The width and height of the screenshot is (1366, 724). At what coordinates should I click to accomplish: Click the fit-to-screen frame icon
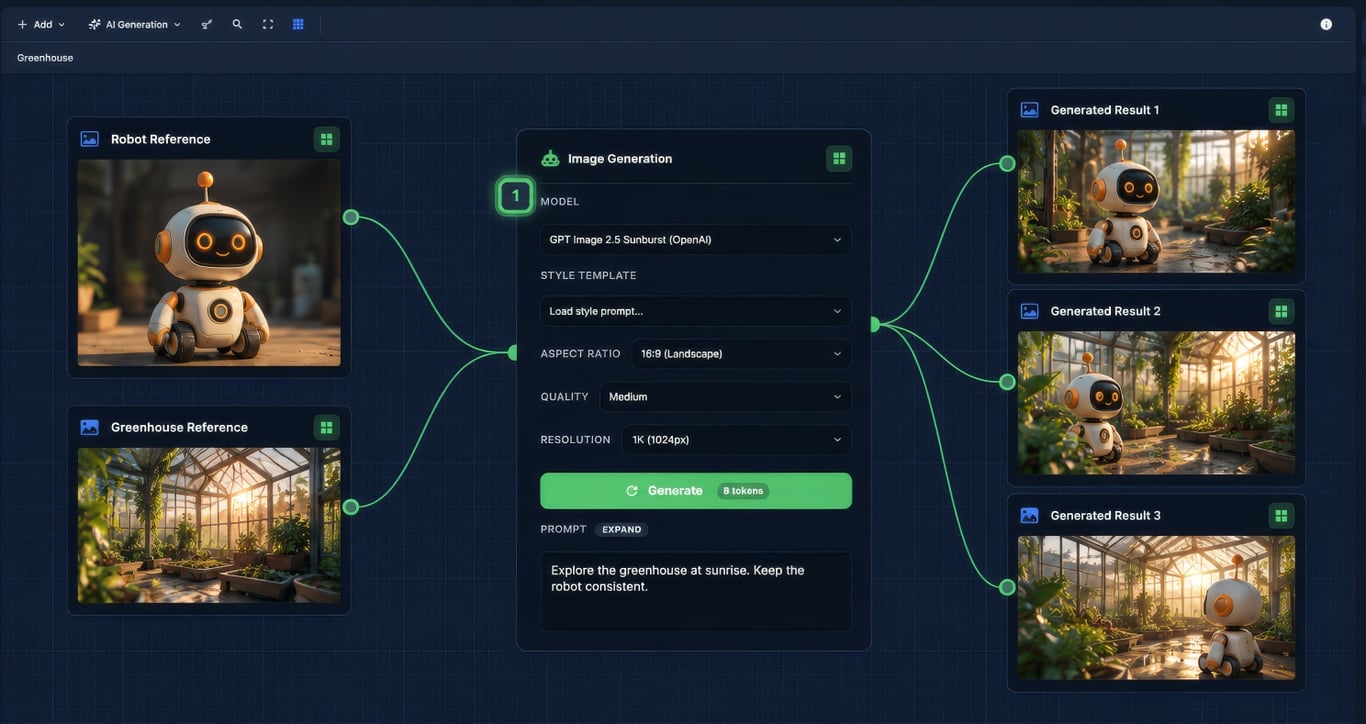pos(268,24)
